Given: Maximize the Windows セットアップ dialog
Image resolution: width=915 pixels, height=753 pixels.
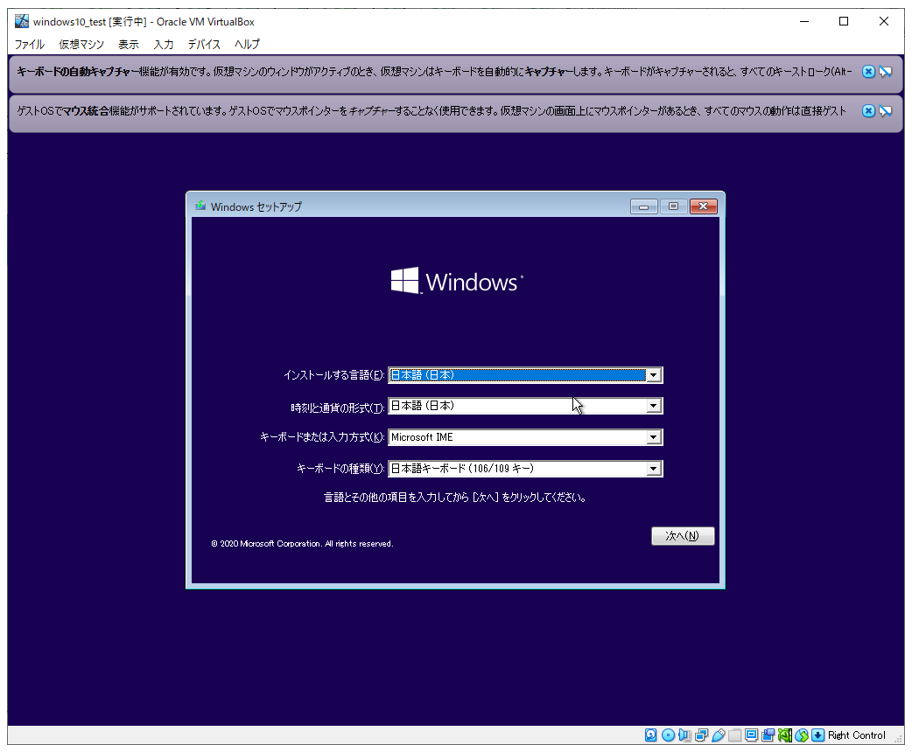Looking at the screenshot, I should point(673,206).
